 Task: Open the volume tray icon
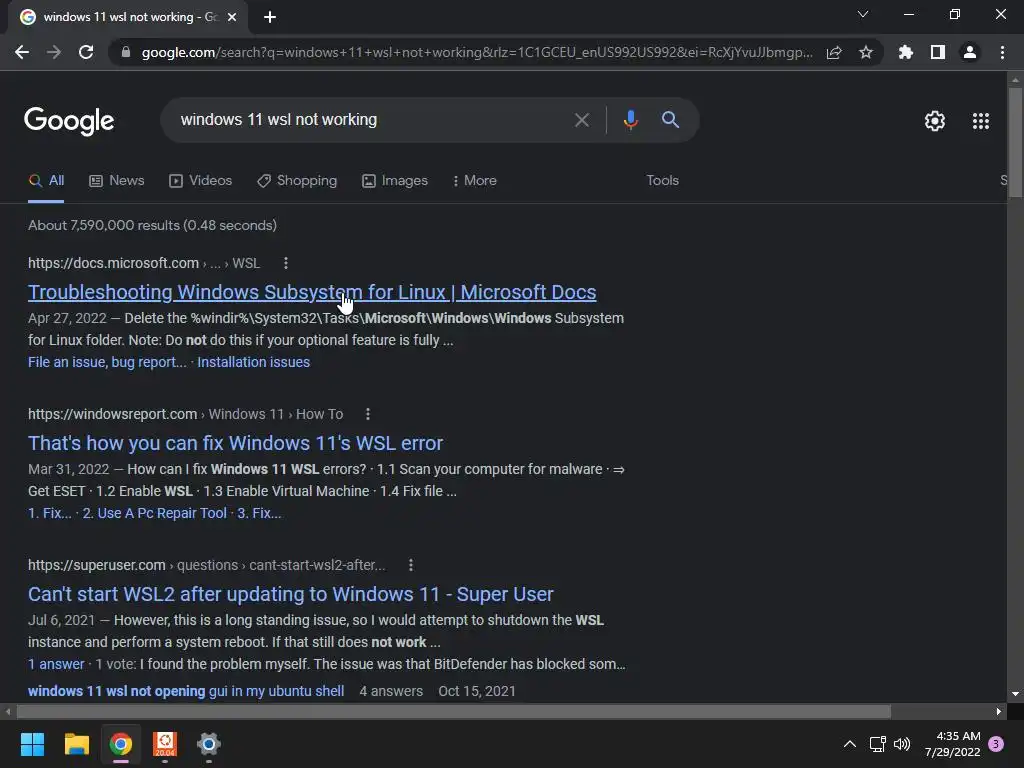(902, 744)
